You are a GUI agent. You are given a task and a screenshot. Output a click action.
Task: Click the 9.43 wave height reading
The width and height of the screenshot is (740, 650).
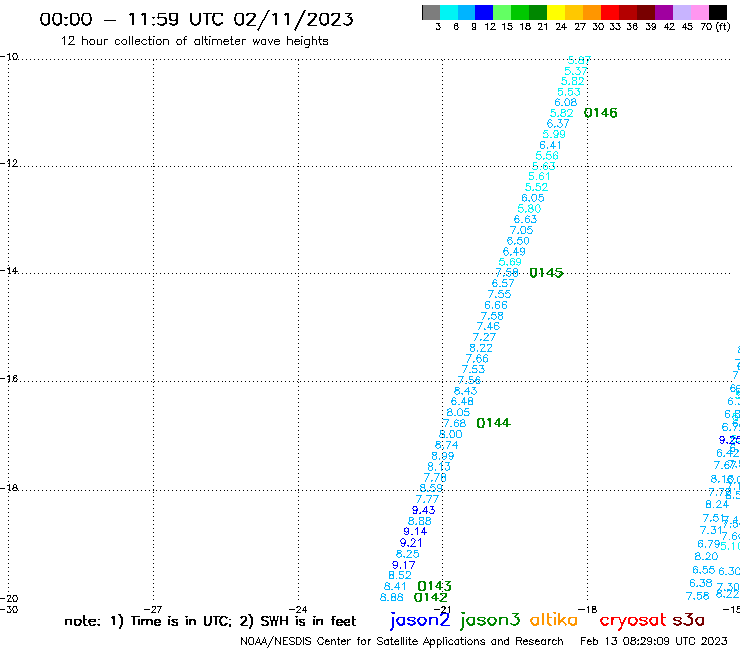point(423,510)
